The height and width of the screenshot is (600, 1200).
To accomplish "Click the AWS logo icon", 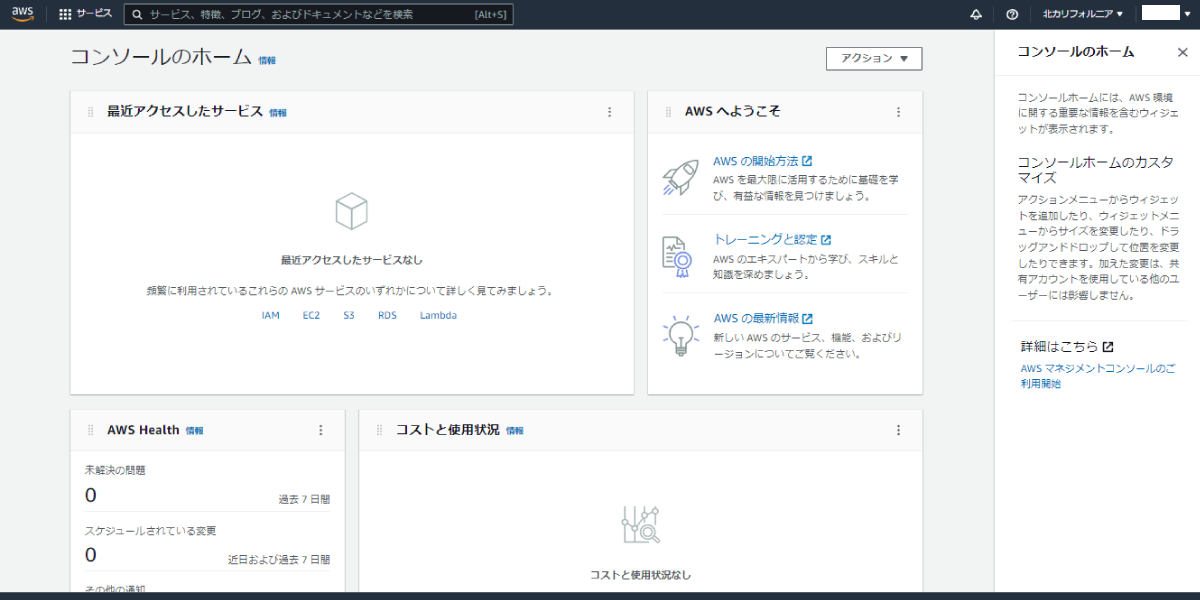I will pos(22,14).
